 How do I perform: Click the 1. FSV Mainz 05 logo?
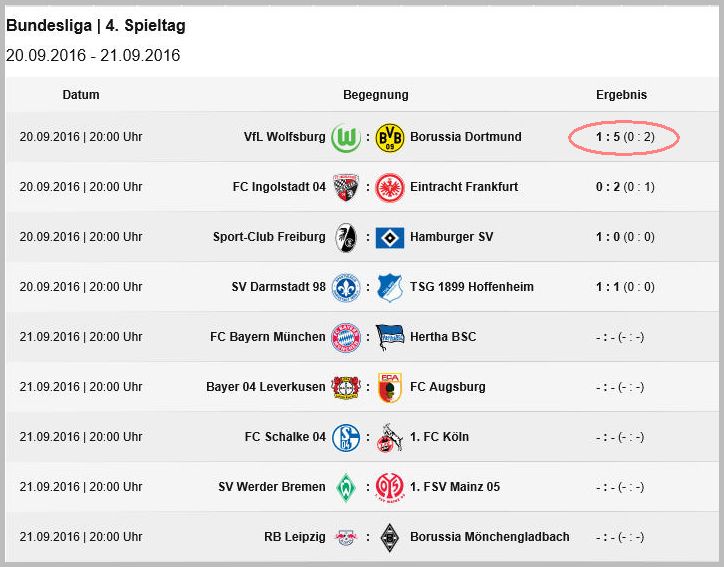pyautogui.click(x=390, y=488)
